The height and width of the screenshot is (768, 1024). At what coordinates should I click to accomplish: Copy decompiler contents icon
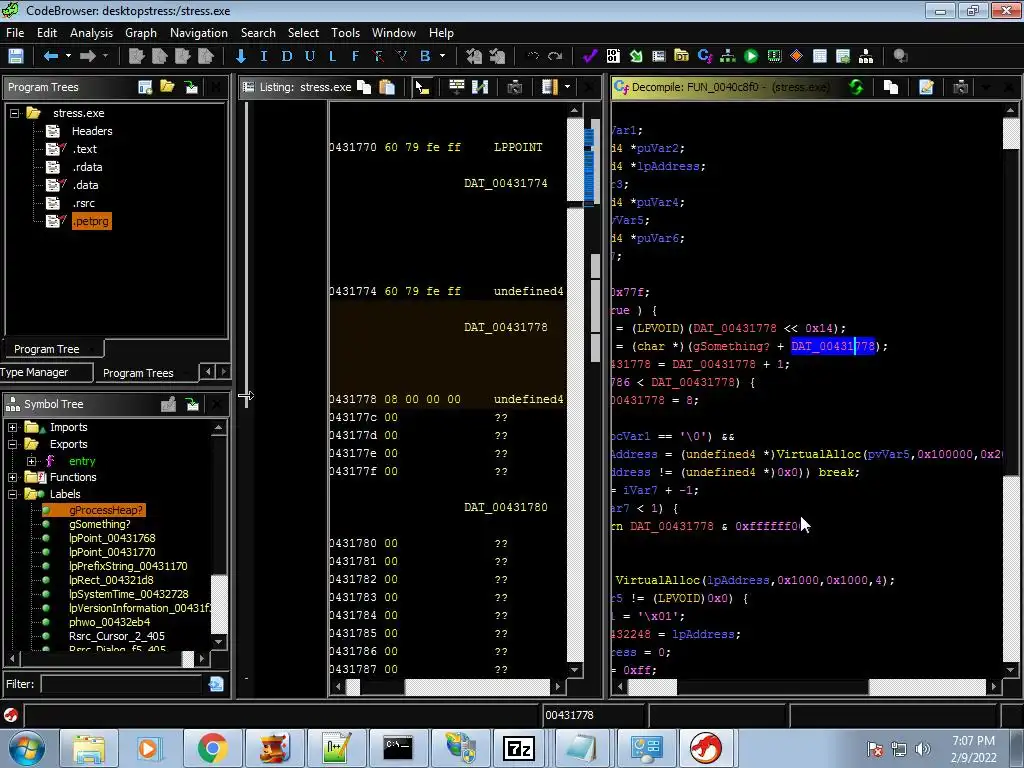891,87
